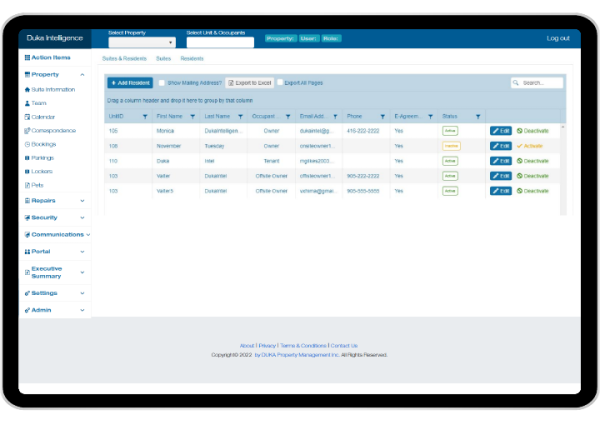The height and width of the screenshot is (425, 600).
Task: Edit the Duka Intel row
Action: [501, 161]
